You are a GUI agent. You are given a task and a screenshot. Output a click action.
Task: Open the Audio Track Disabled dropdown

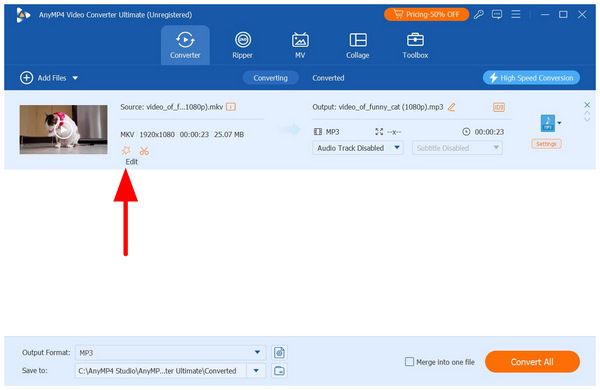click(358, 148)
